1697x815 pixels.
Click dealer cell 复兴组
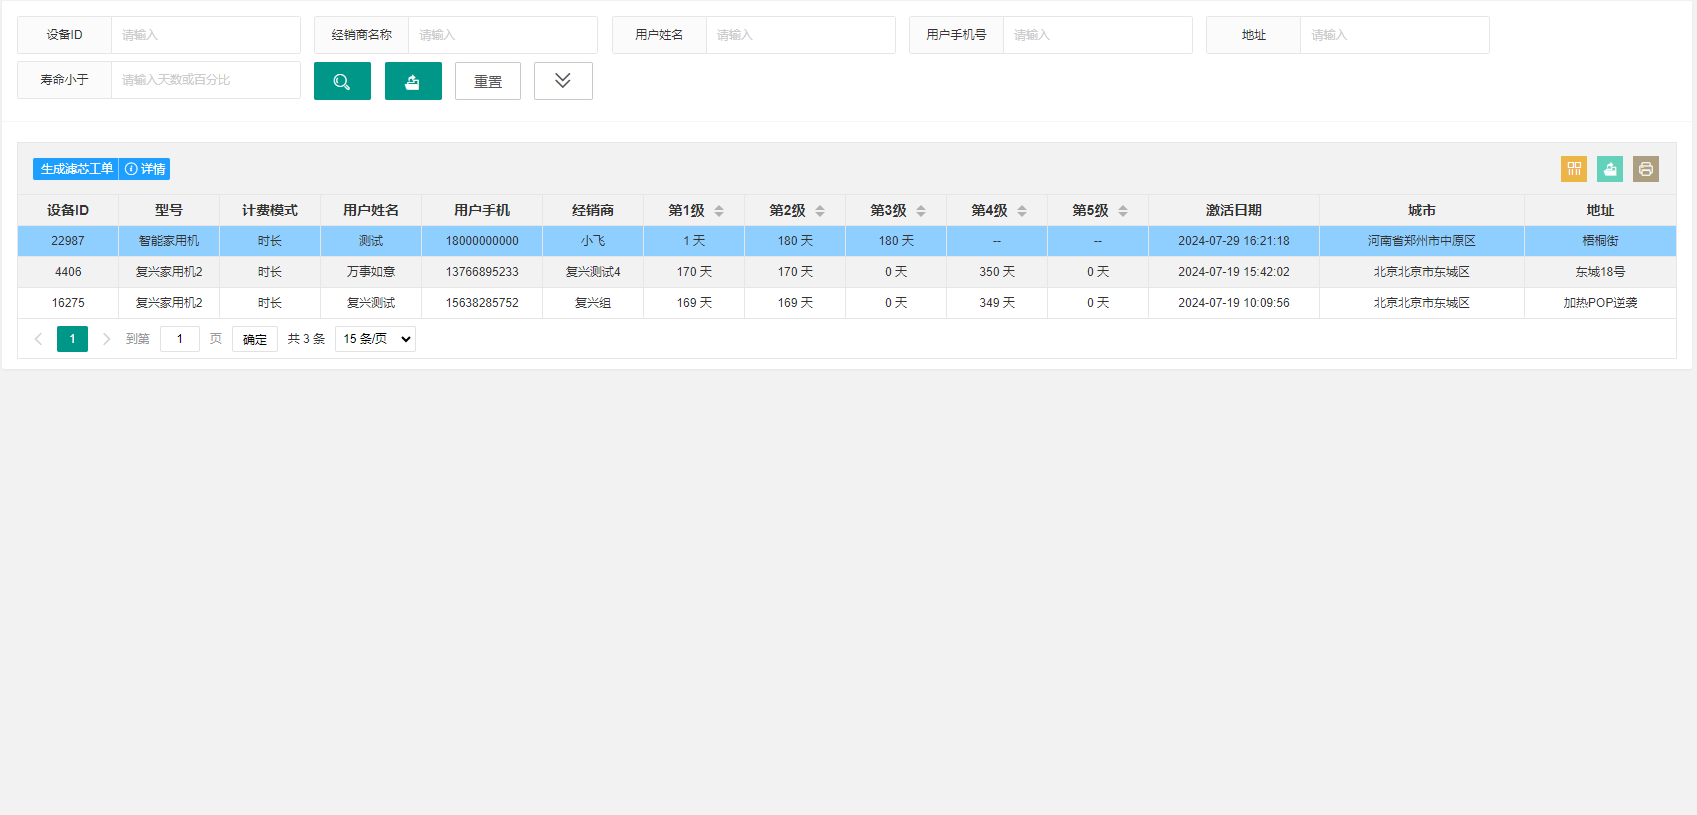tap(593, 303)
